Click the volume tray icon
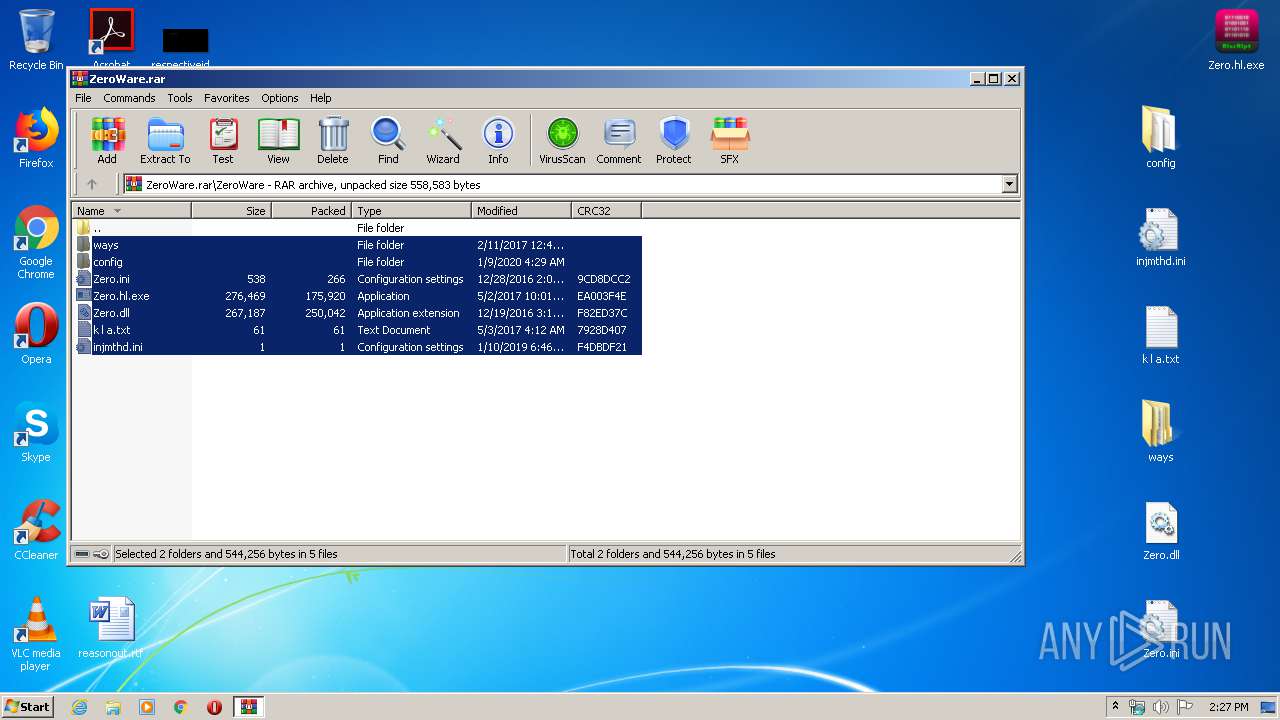 tap(1161, 707)
